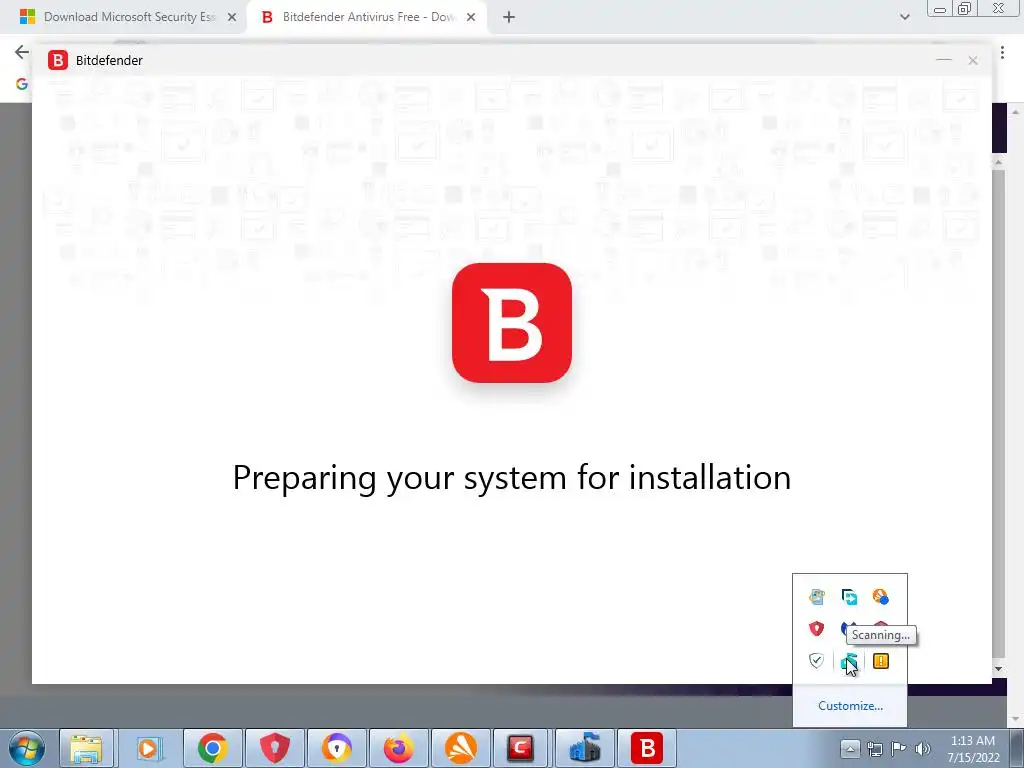
Task: Launch Windows Media Player from taskbar
Action: click(148, 748)
